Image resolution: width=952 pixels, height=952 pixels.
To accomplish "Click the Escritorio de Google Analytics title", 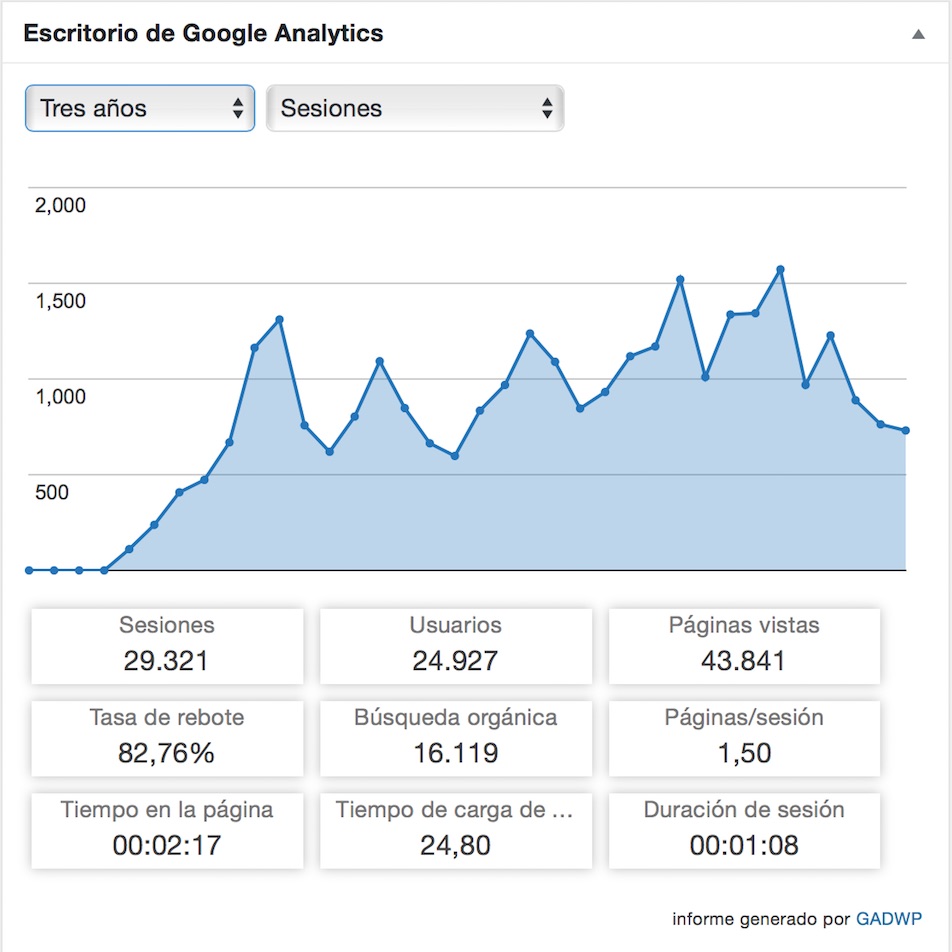I will coord(203,33).
